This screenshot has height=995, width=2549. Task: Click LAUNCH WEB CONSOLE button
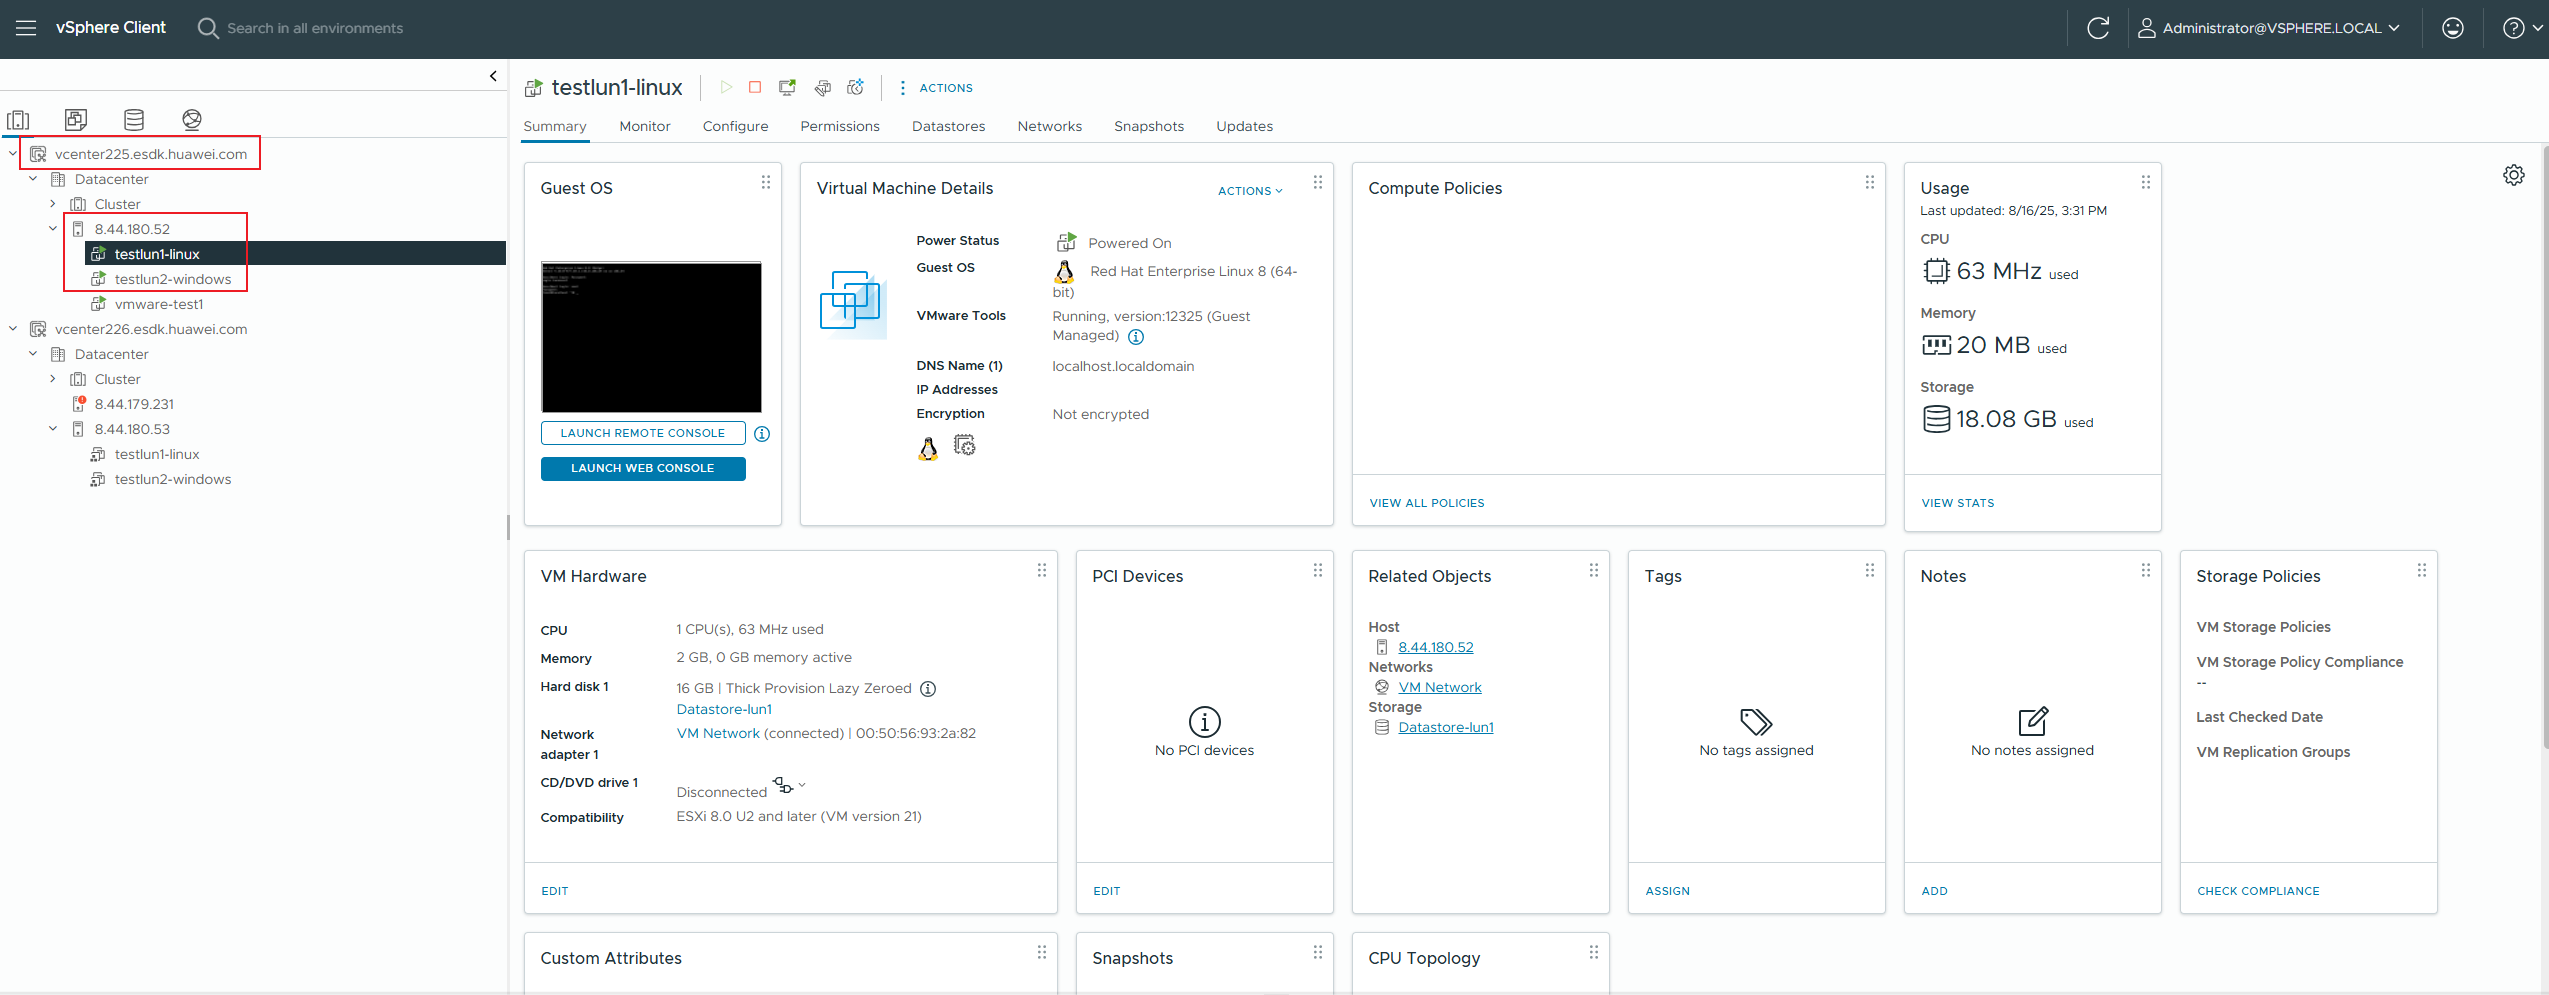click(x=643, y=468)
